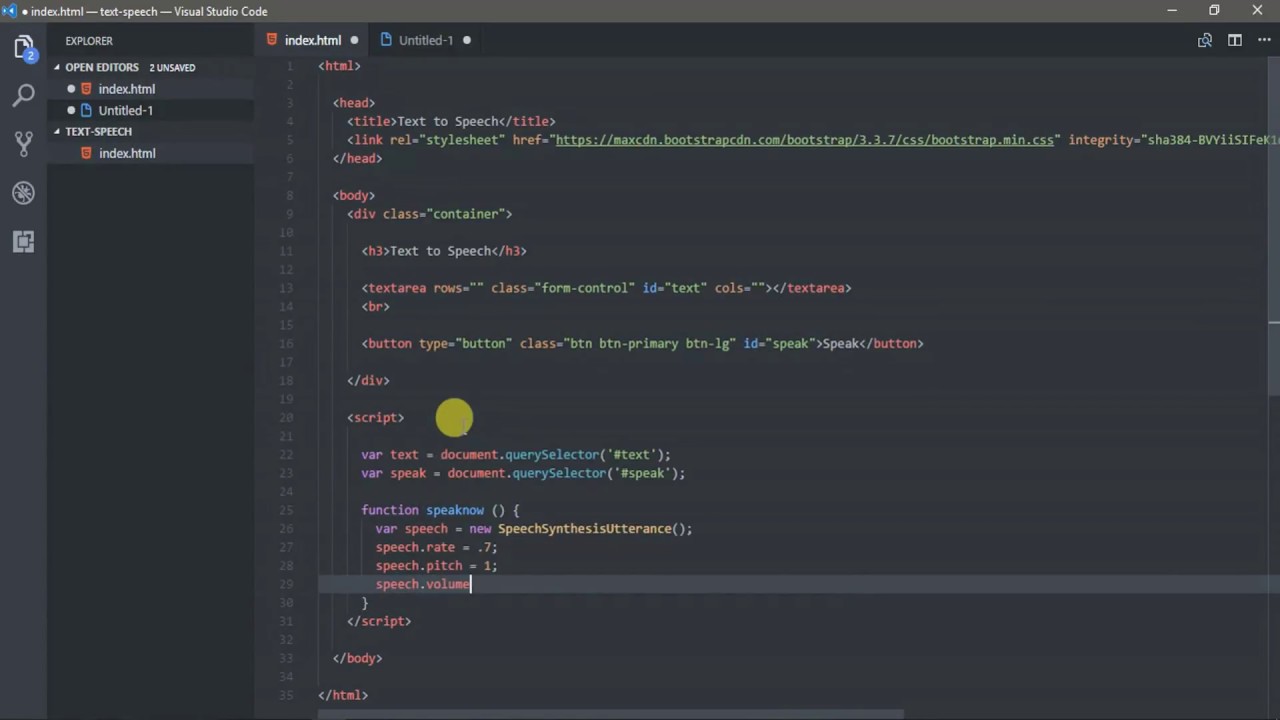
Task: Click speech.rate on line 27
Action: coord(415,547)
